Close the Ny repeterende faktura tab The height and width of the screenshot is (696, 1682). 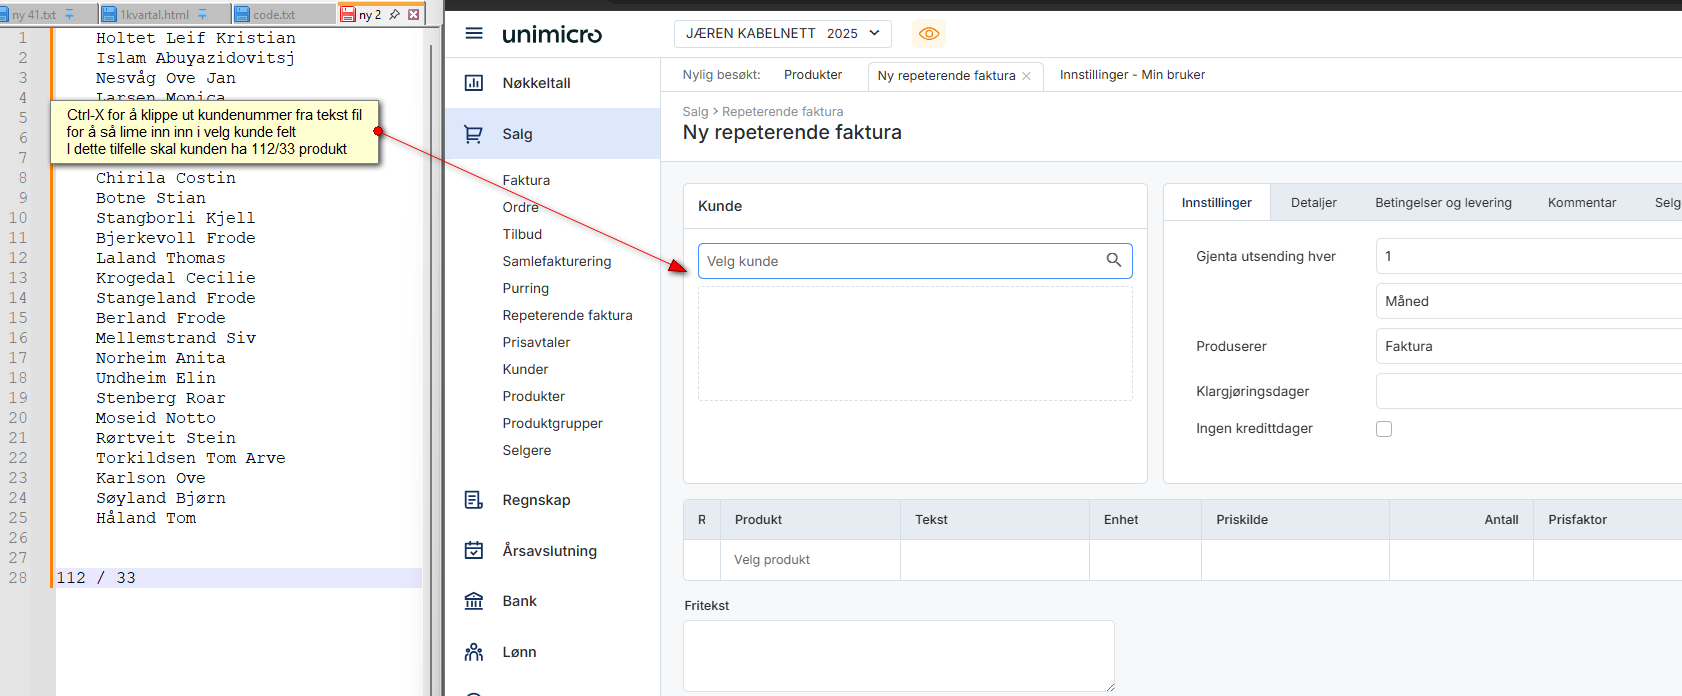[x=1026, y=76]
